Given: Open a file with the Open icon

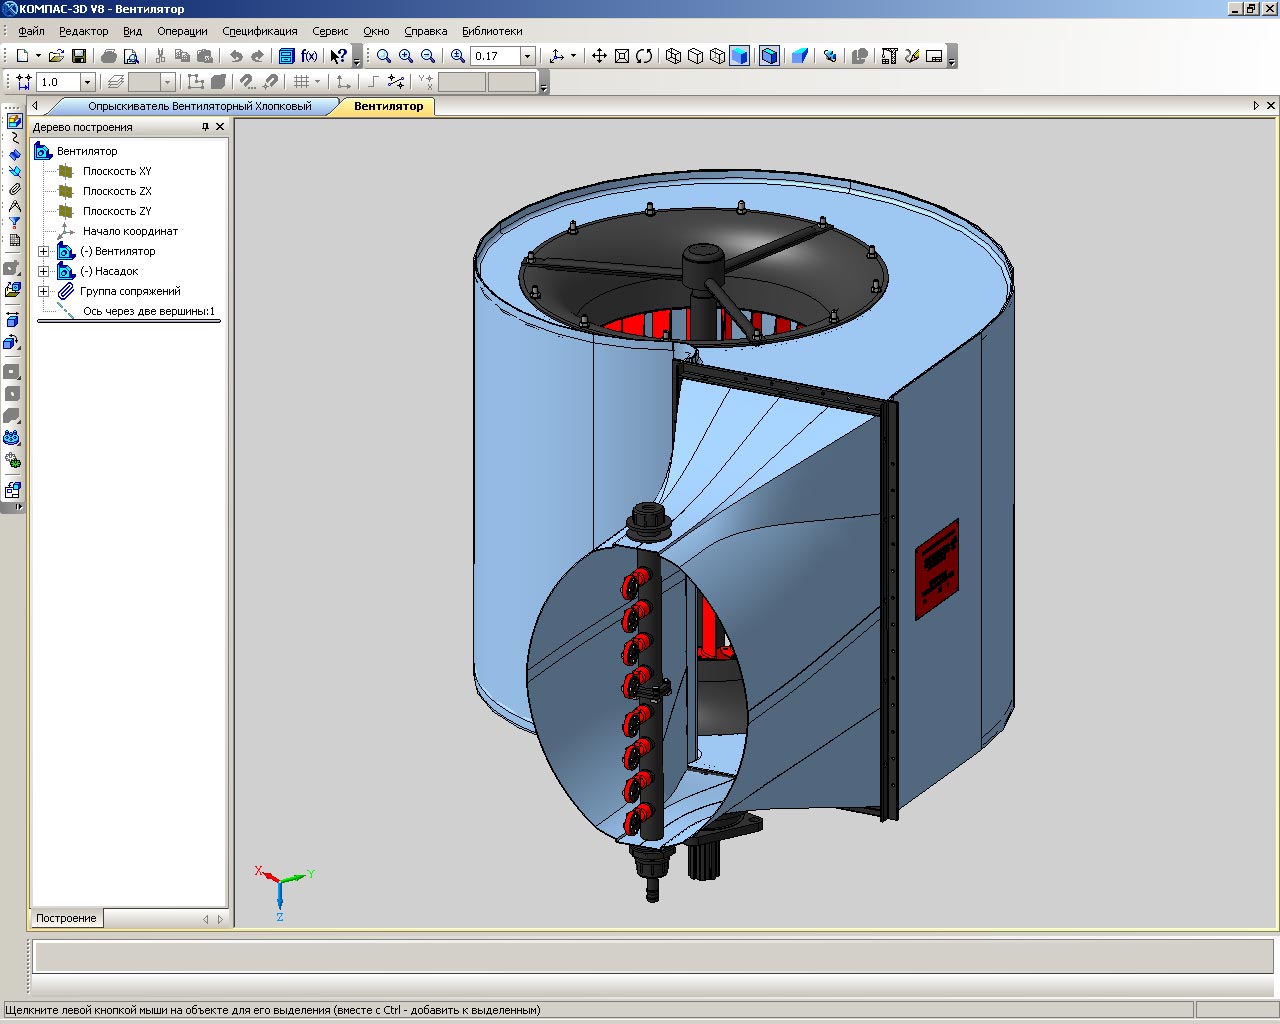Looking at the screenshot, I should [56, 56].
